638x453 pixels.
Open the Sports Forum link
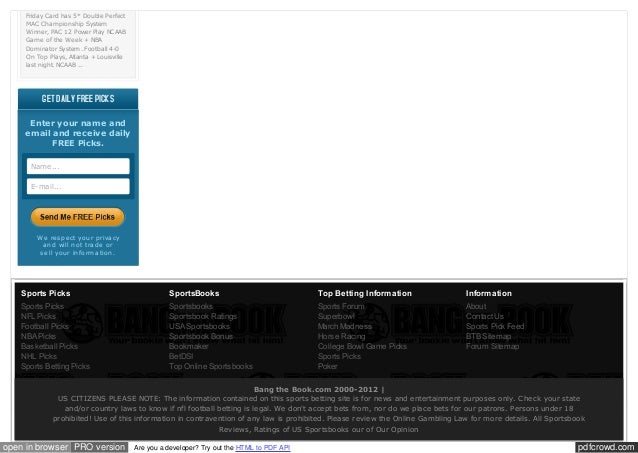(x=341, y=306)
